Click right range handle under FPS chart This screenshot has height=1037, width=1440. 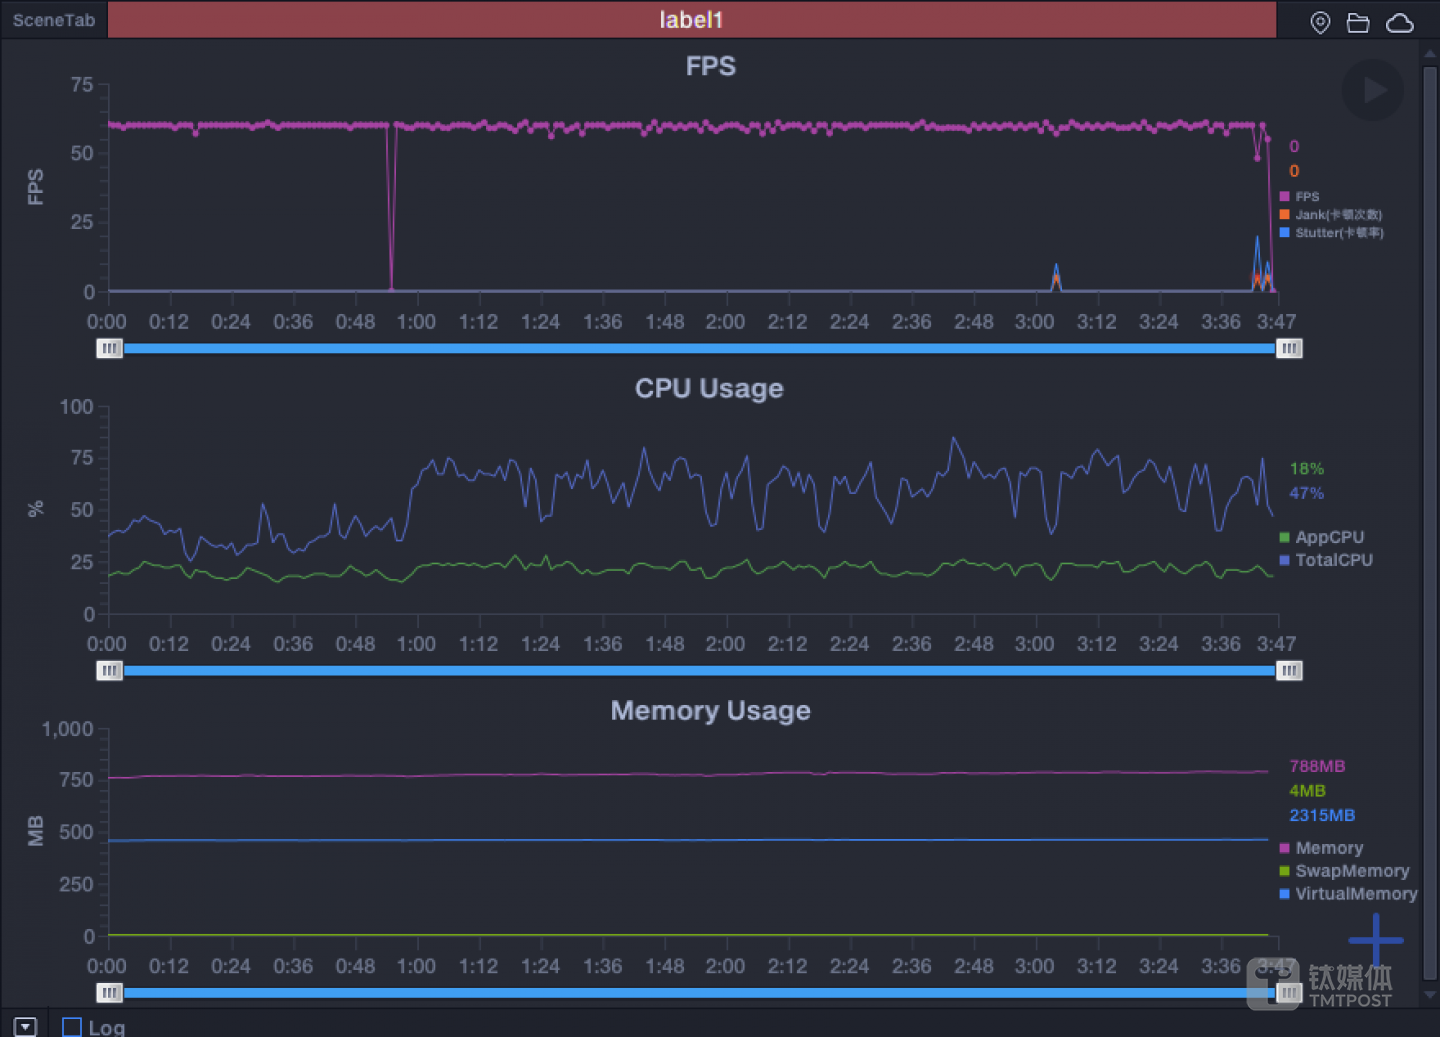tap(1289, 348)
